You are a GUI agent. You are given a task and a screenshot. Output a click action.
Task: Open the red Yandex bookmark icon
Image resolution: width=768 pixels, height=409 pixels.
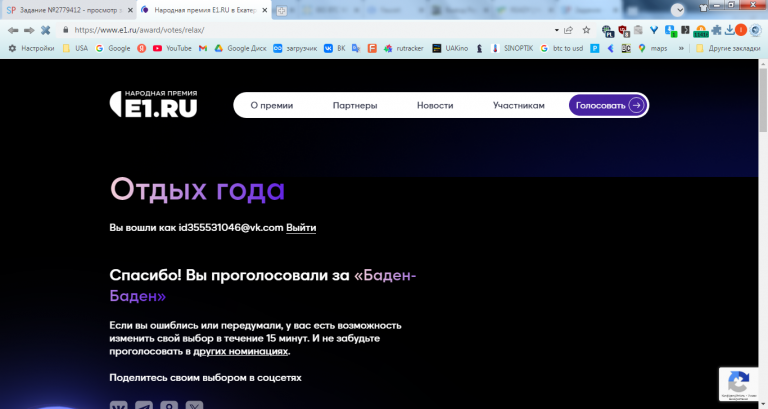click(142, 48)
